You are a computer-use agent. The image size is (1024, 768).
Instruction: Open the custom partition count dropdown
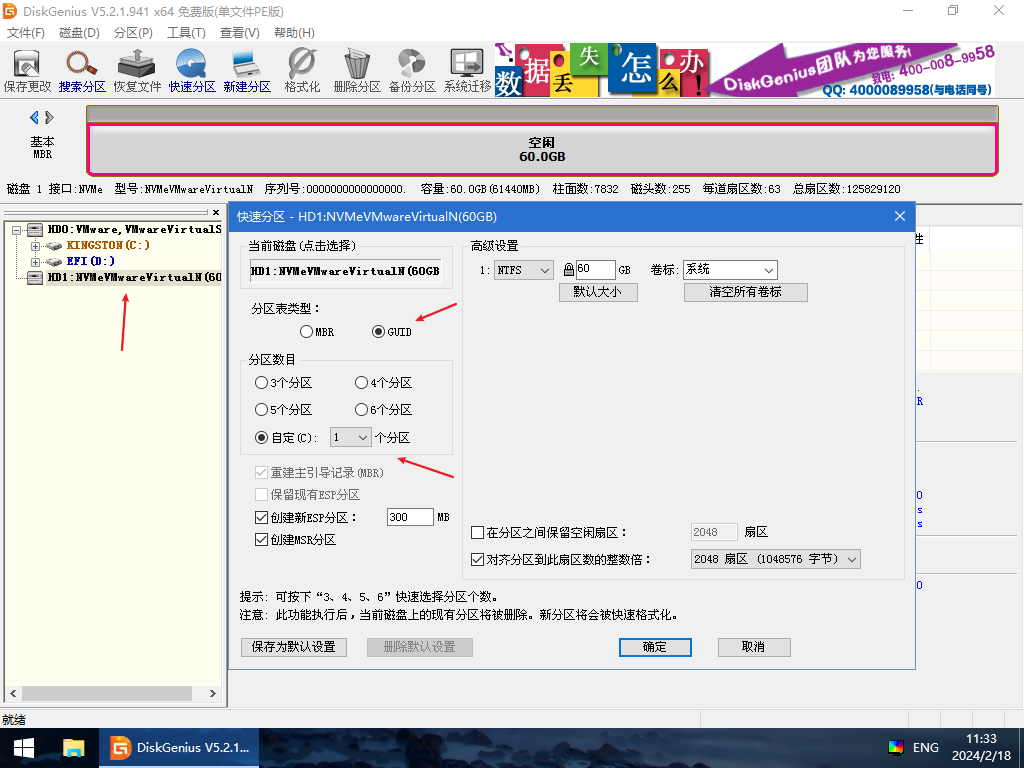click(x=351, y=438)
